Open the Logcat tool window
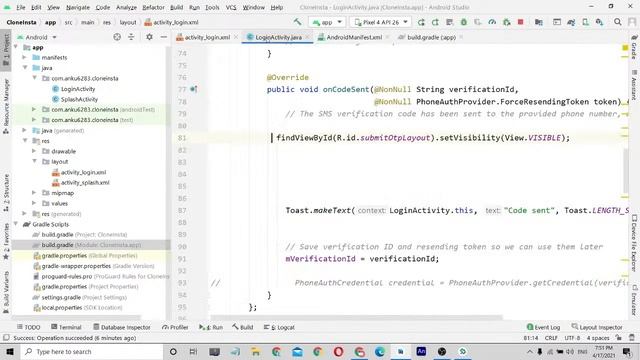 (x=279, y=327)
